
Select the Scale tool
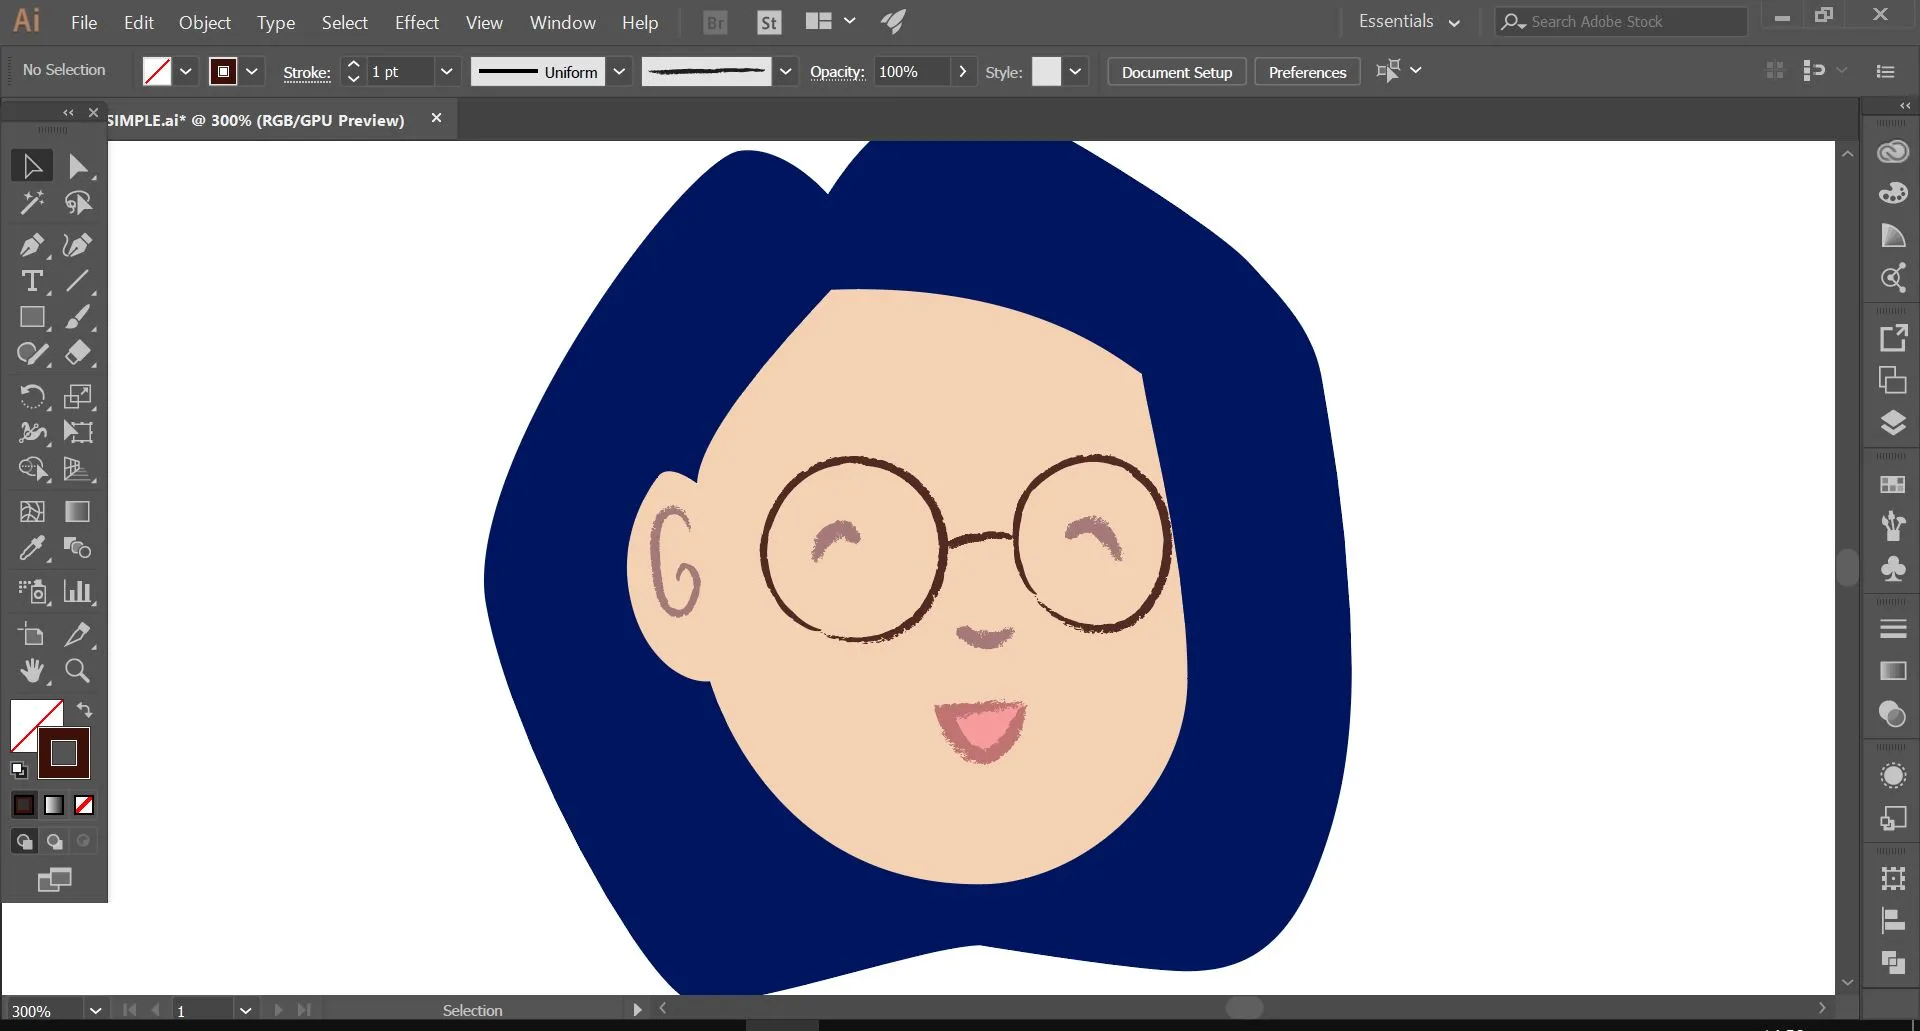point(78,396)
